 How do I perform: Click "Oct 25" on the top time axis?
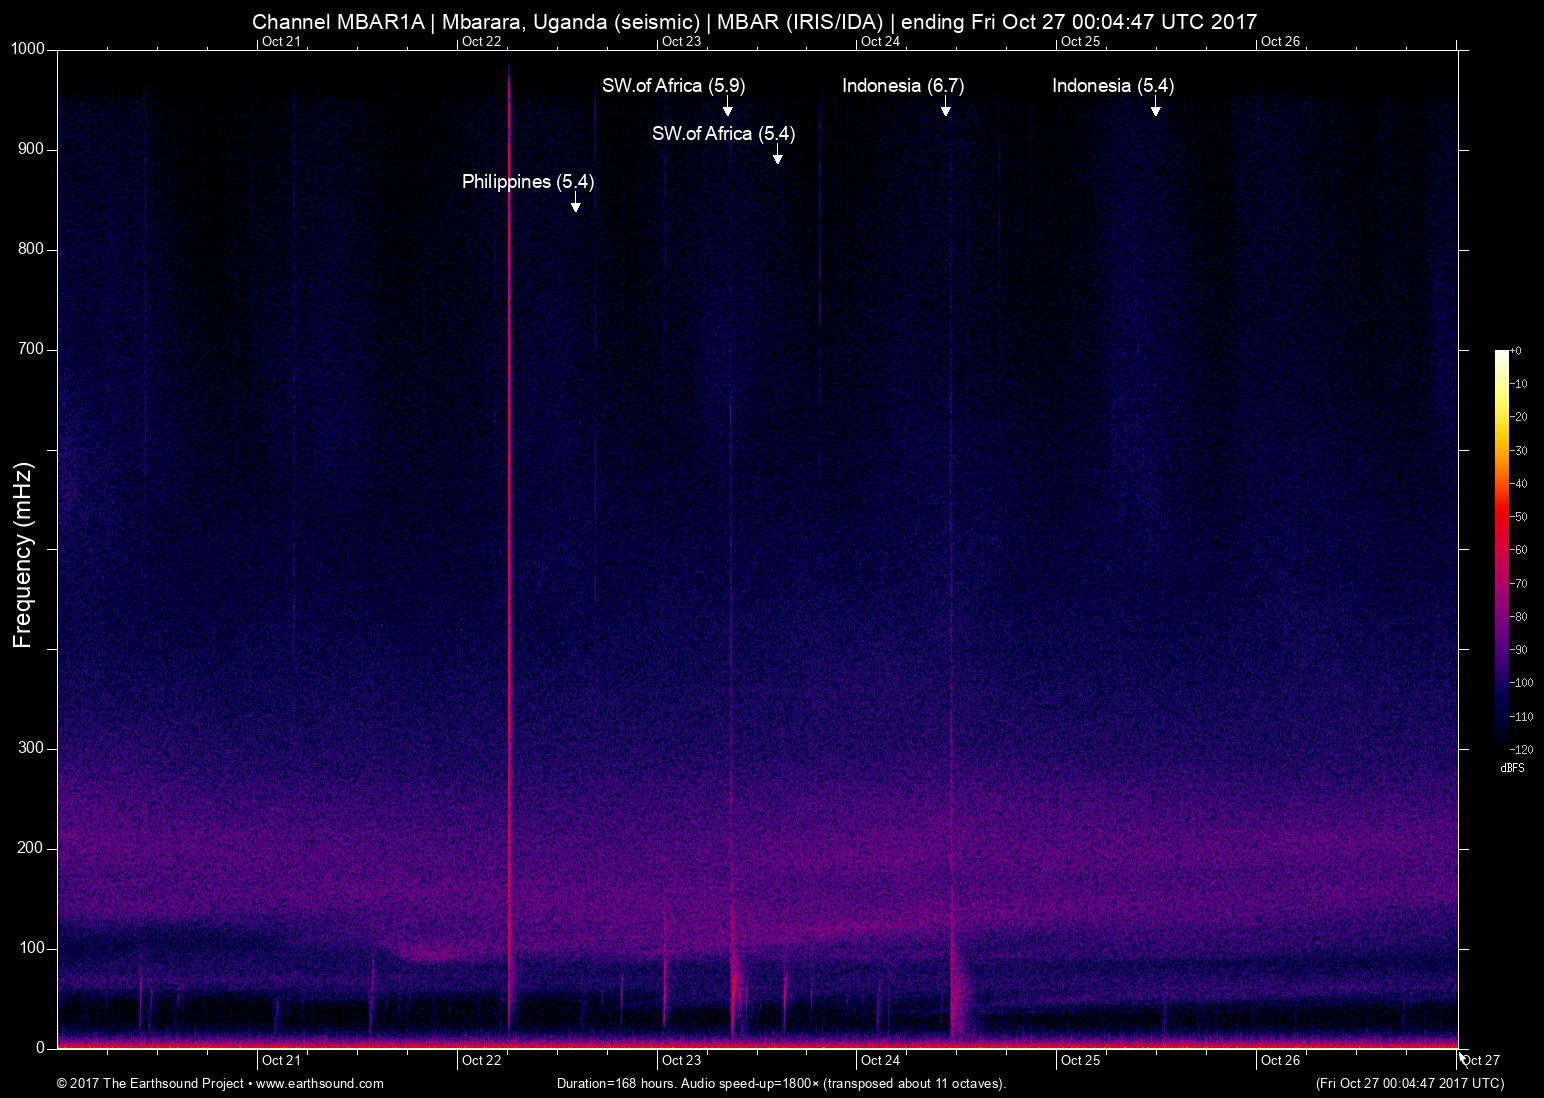pos(1080,42)
